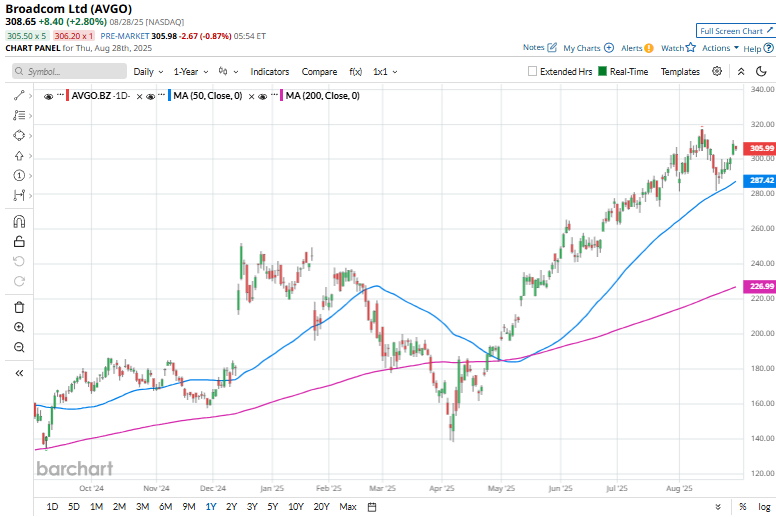Open the 1x1 grid layout dropdown
This screenshot has width=776, height=517.
(385, 72)
